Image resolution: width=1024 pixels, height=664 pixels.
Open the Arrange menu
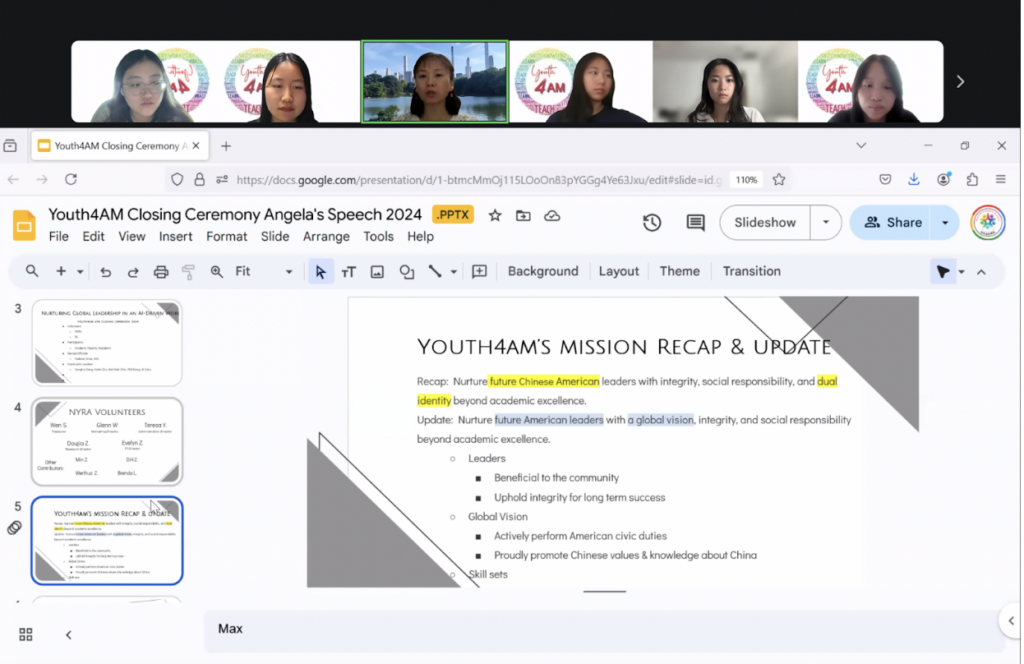point(326,236)
